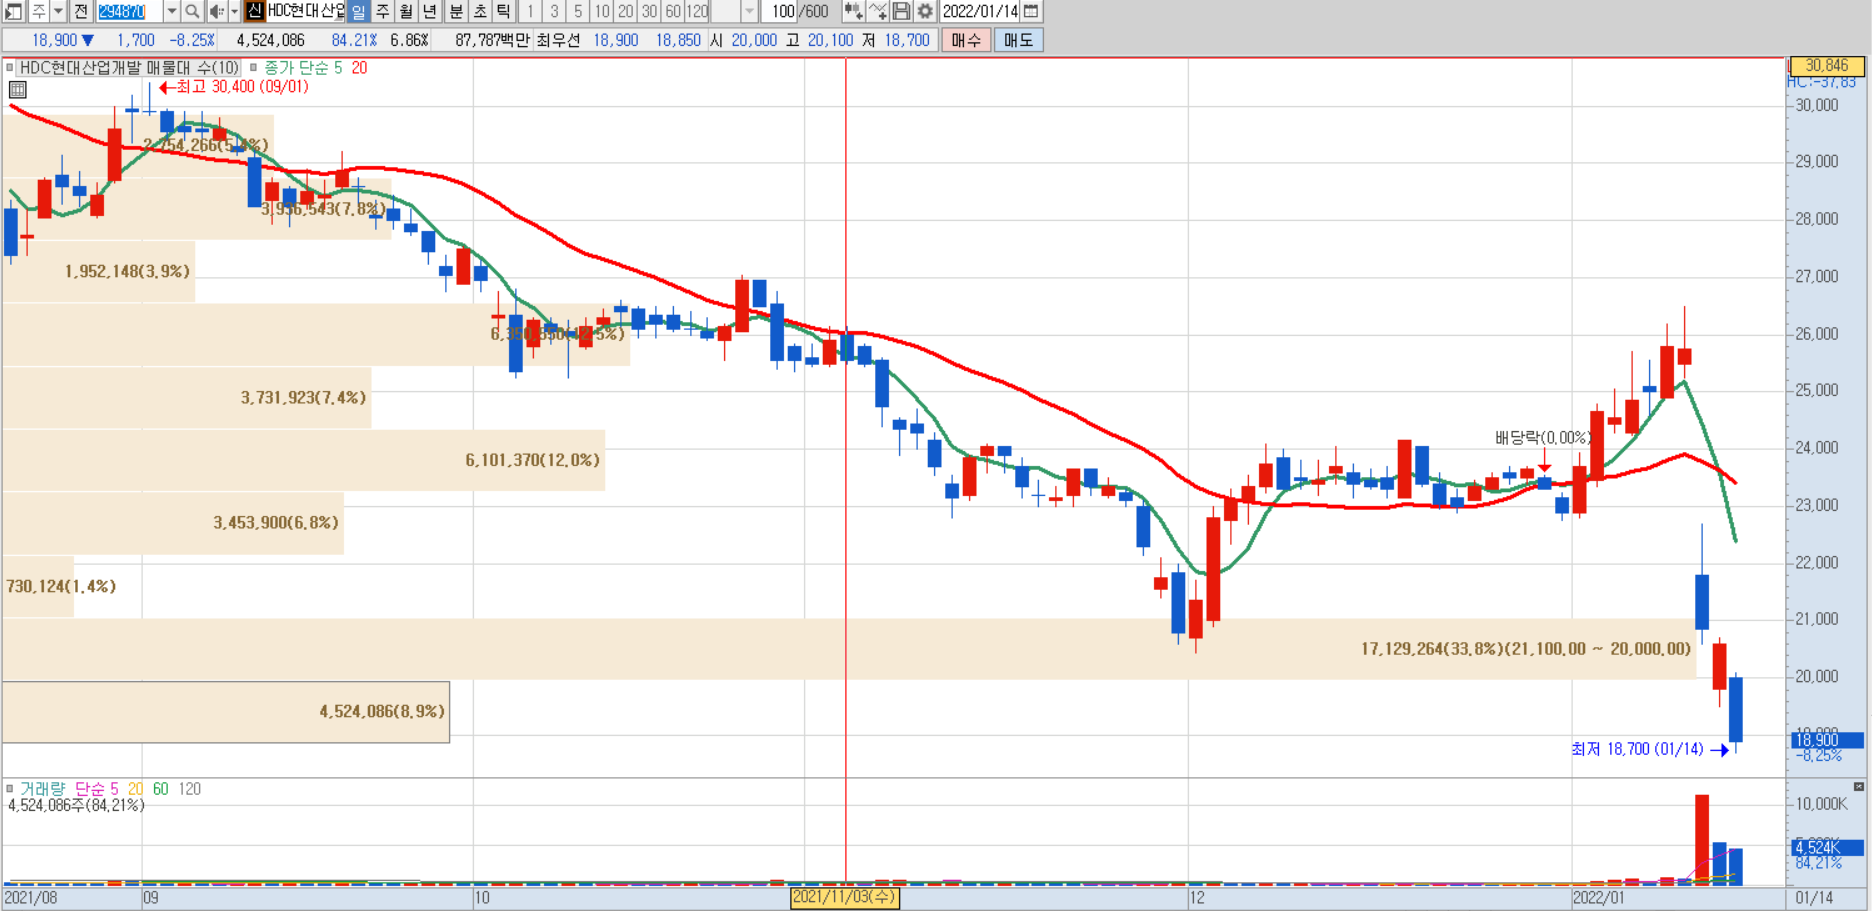Toggle the square marker before 종가 단순
The image size is (1872, 911).
tap(253, 68)
